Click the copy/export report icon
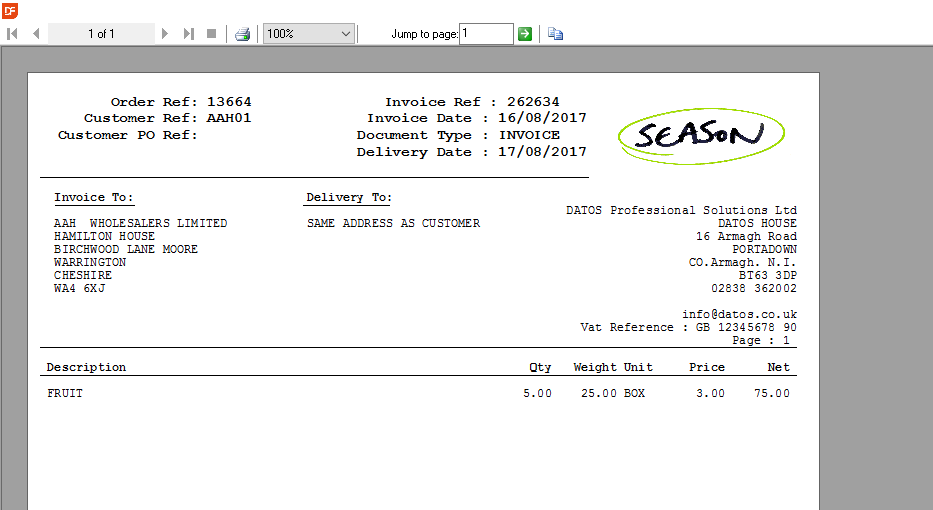 click(x=555, y=34)
